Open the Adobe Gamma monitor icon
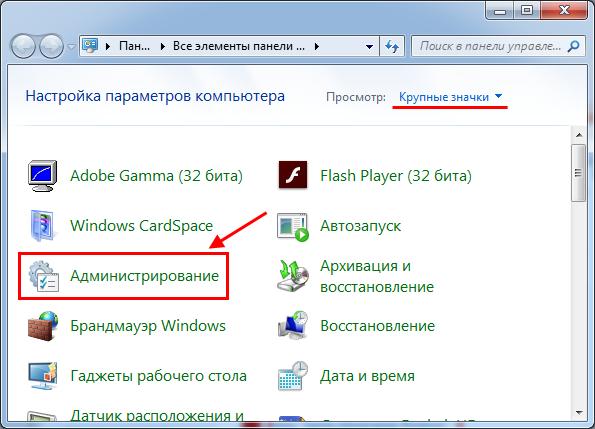 point(42,176)
